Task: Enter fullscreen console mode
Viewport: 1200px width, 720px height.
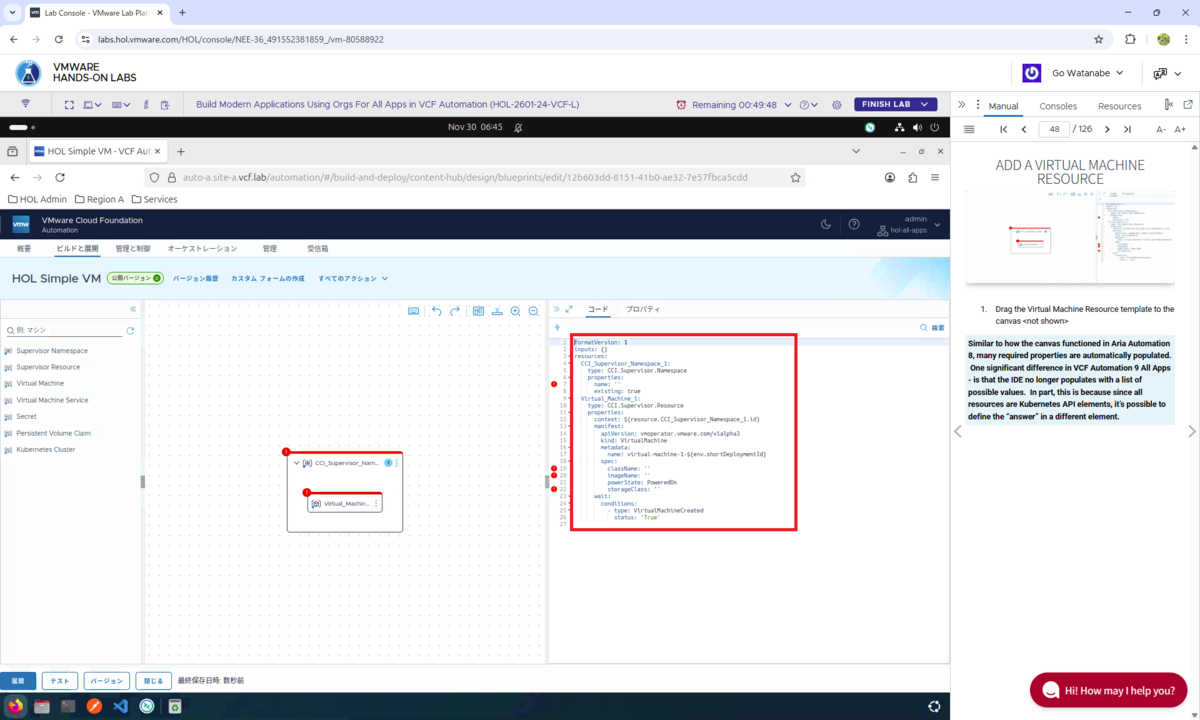Action: point(69,104)
